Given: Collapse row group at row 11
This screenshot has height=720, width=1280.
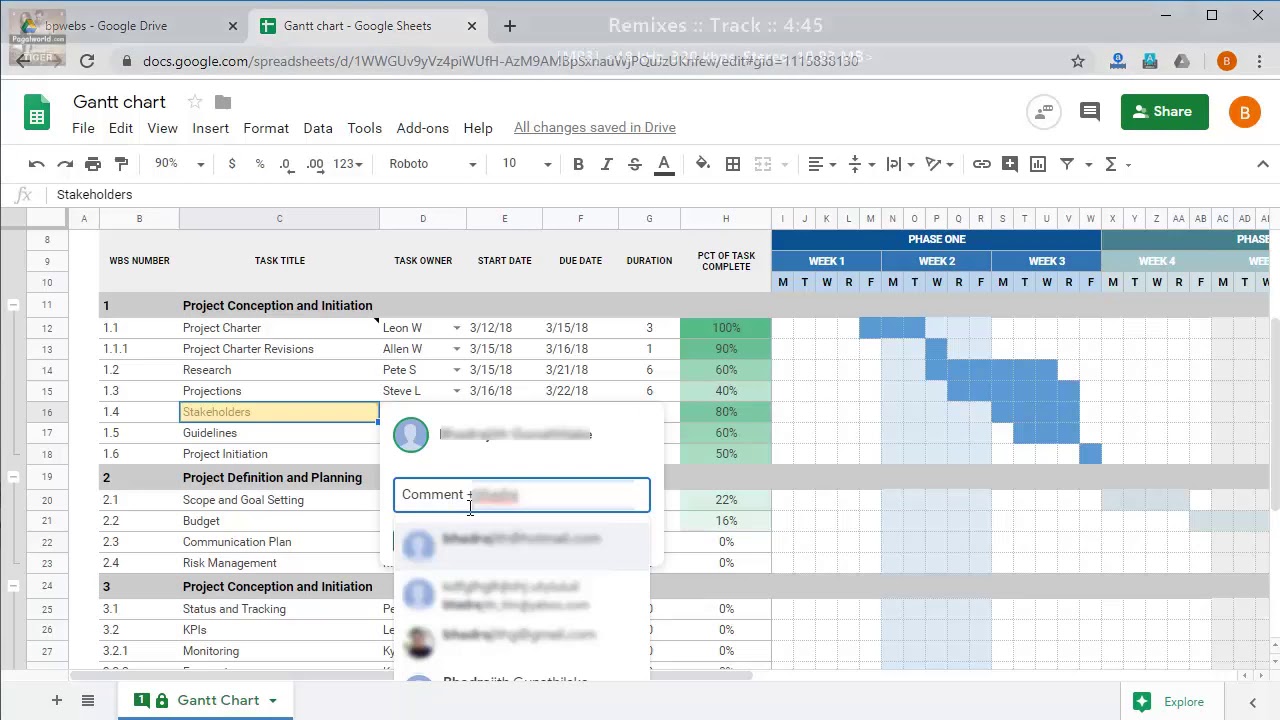Looking at the screenshot, I should (13, 305).
